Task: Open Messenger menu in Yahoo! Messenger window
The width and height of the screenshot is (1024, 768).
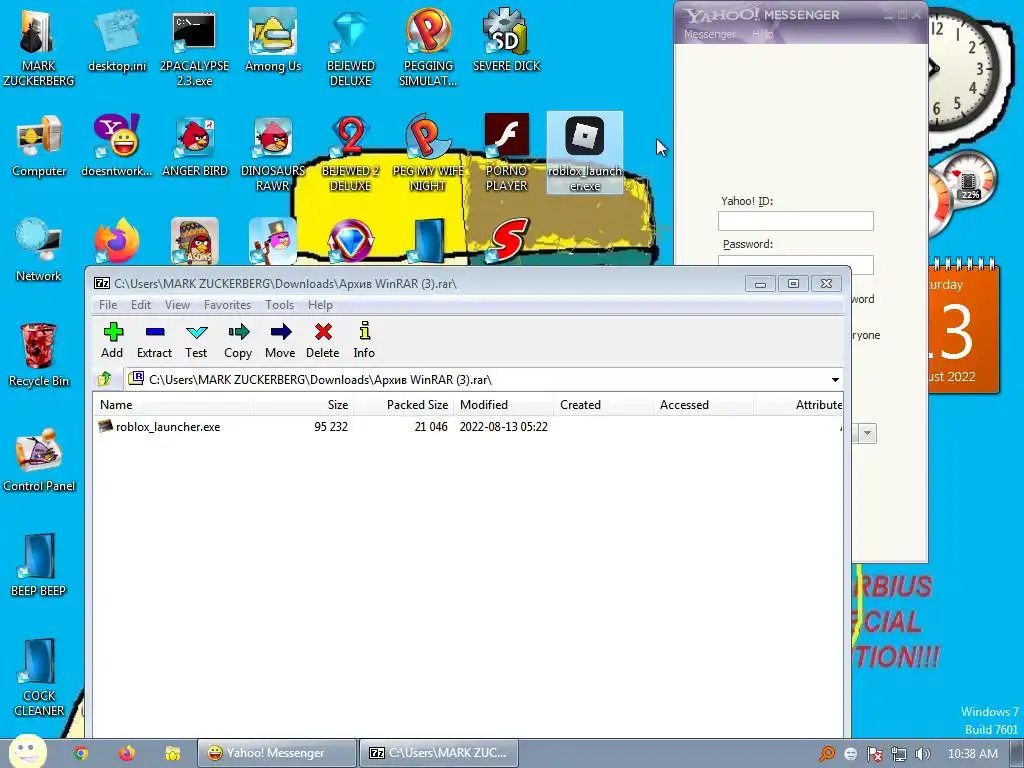Action: point(709,34)
